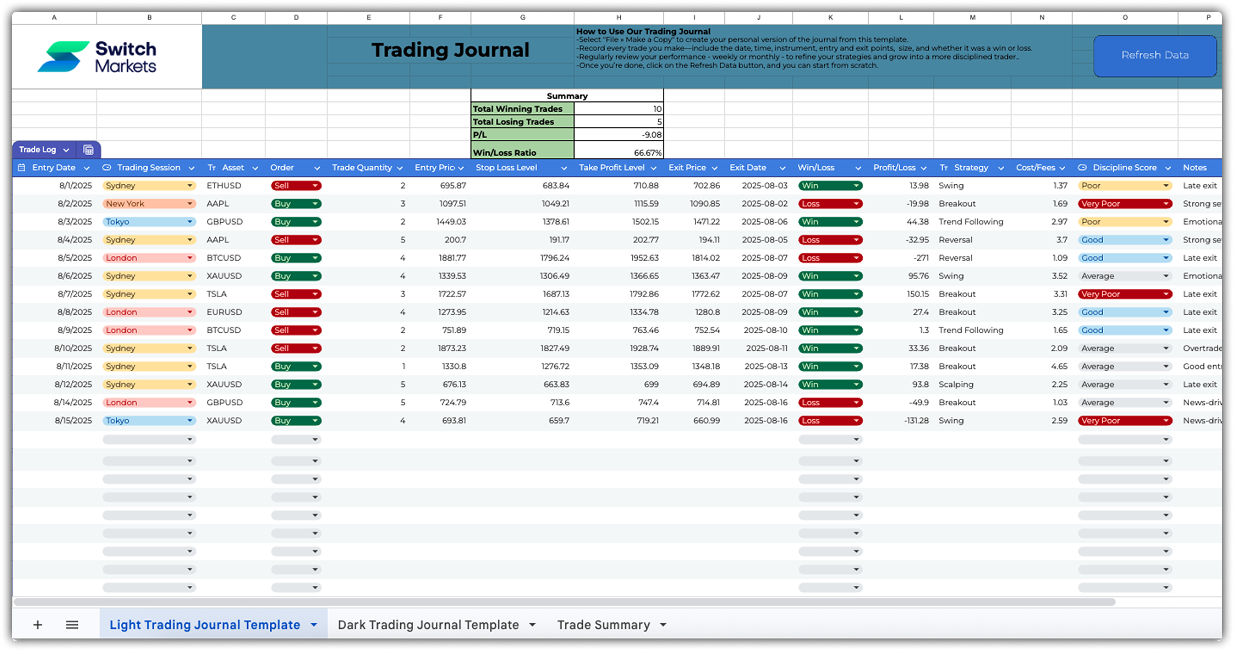Click the add new sheet plus icon

pyautogui.click(x=38, y=625)
